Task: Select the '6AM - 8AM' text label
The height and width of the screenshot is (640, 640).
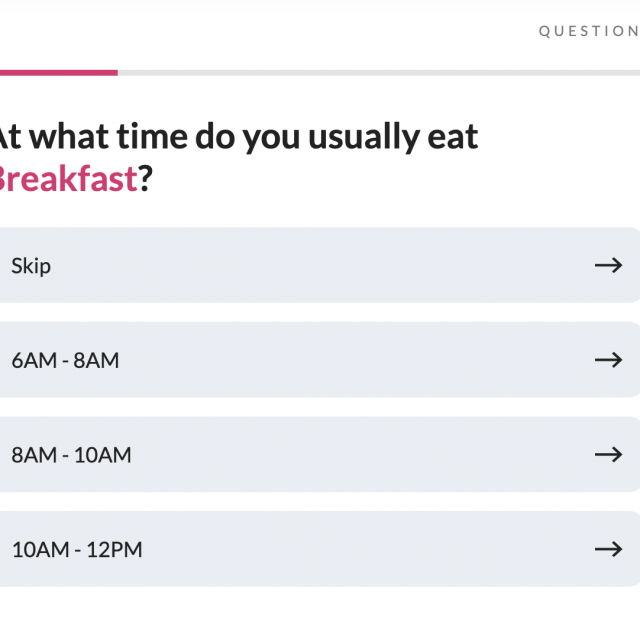Action: click(65, 361)
